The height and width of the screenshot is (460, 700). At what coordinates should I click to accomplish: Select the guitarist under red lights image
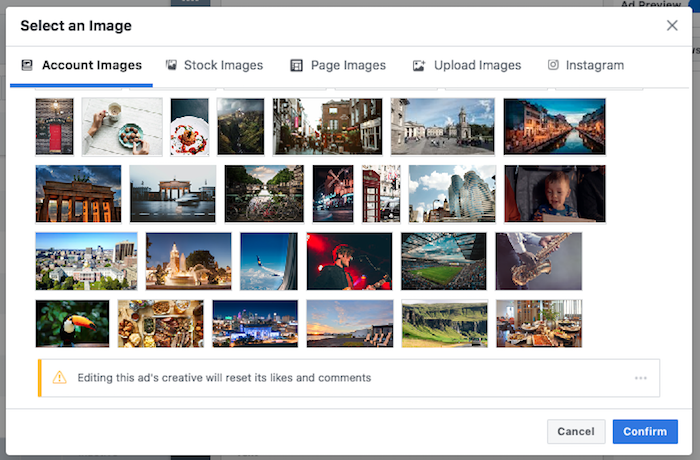click(x=350, y=261)
